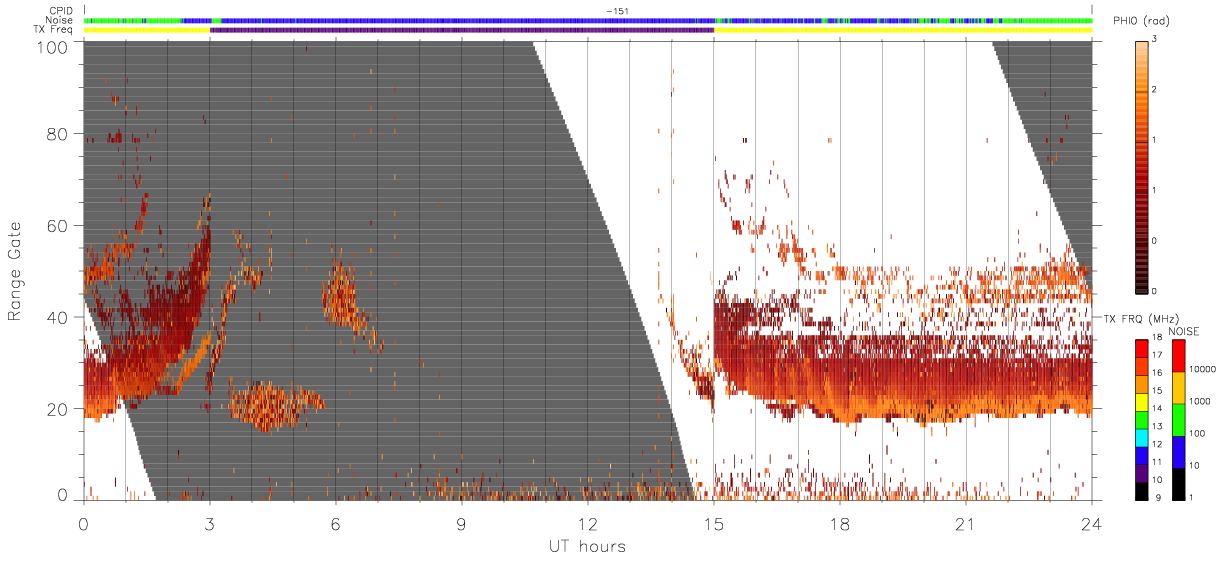This screenshot has width=1228, height=567.
Task: Click the 12 tick on UT hours axis
Action: pyautogui.click(x=587, y=523)
